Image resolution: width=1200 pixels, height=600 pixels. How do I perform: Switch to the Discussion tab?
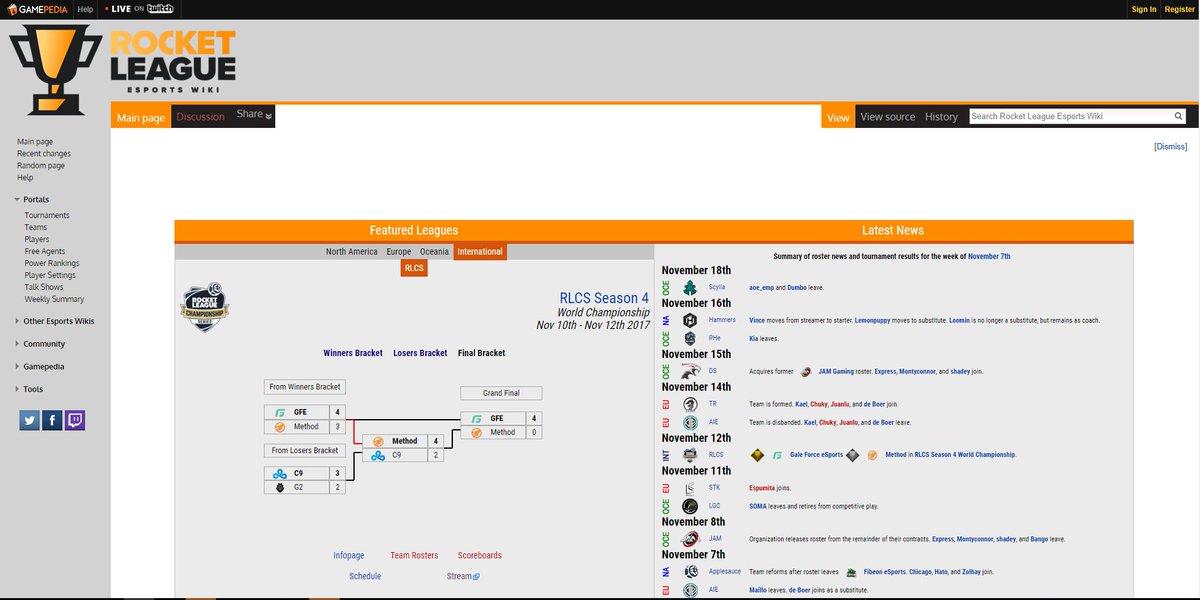pos(200,117)
